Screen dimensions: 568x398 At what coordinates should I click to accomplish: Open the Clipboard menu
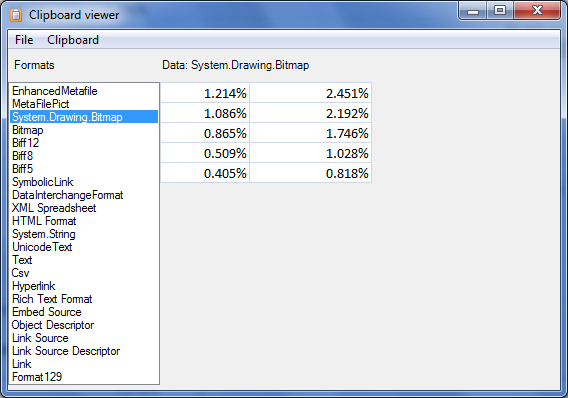(73, 40)
